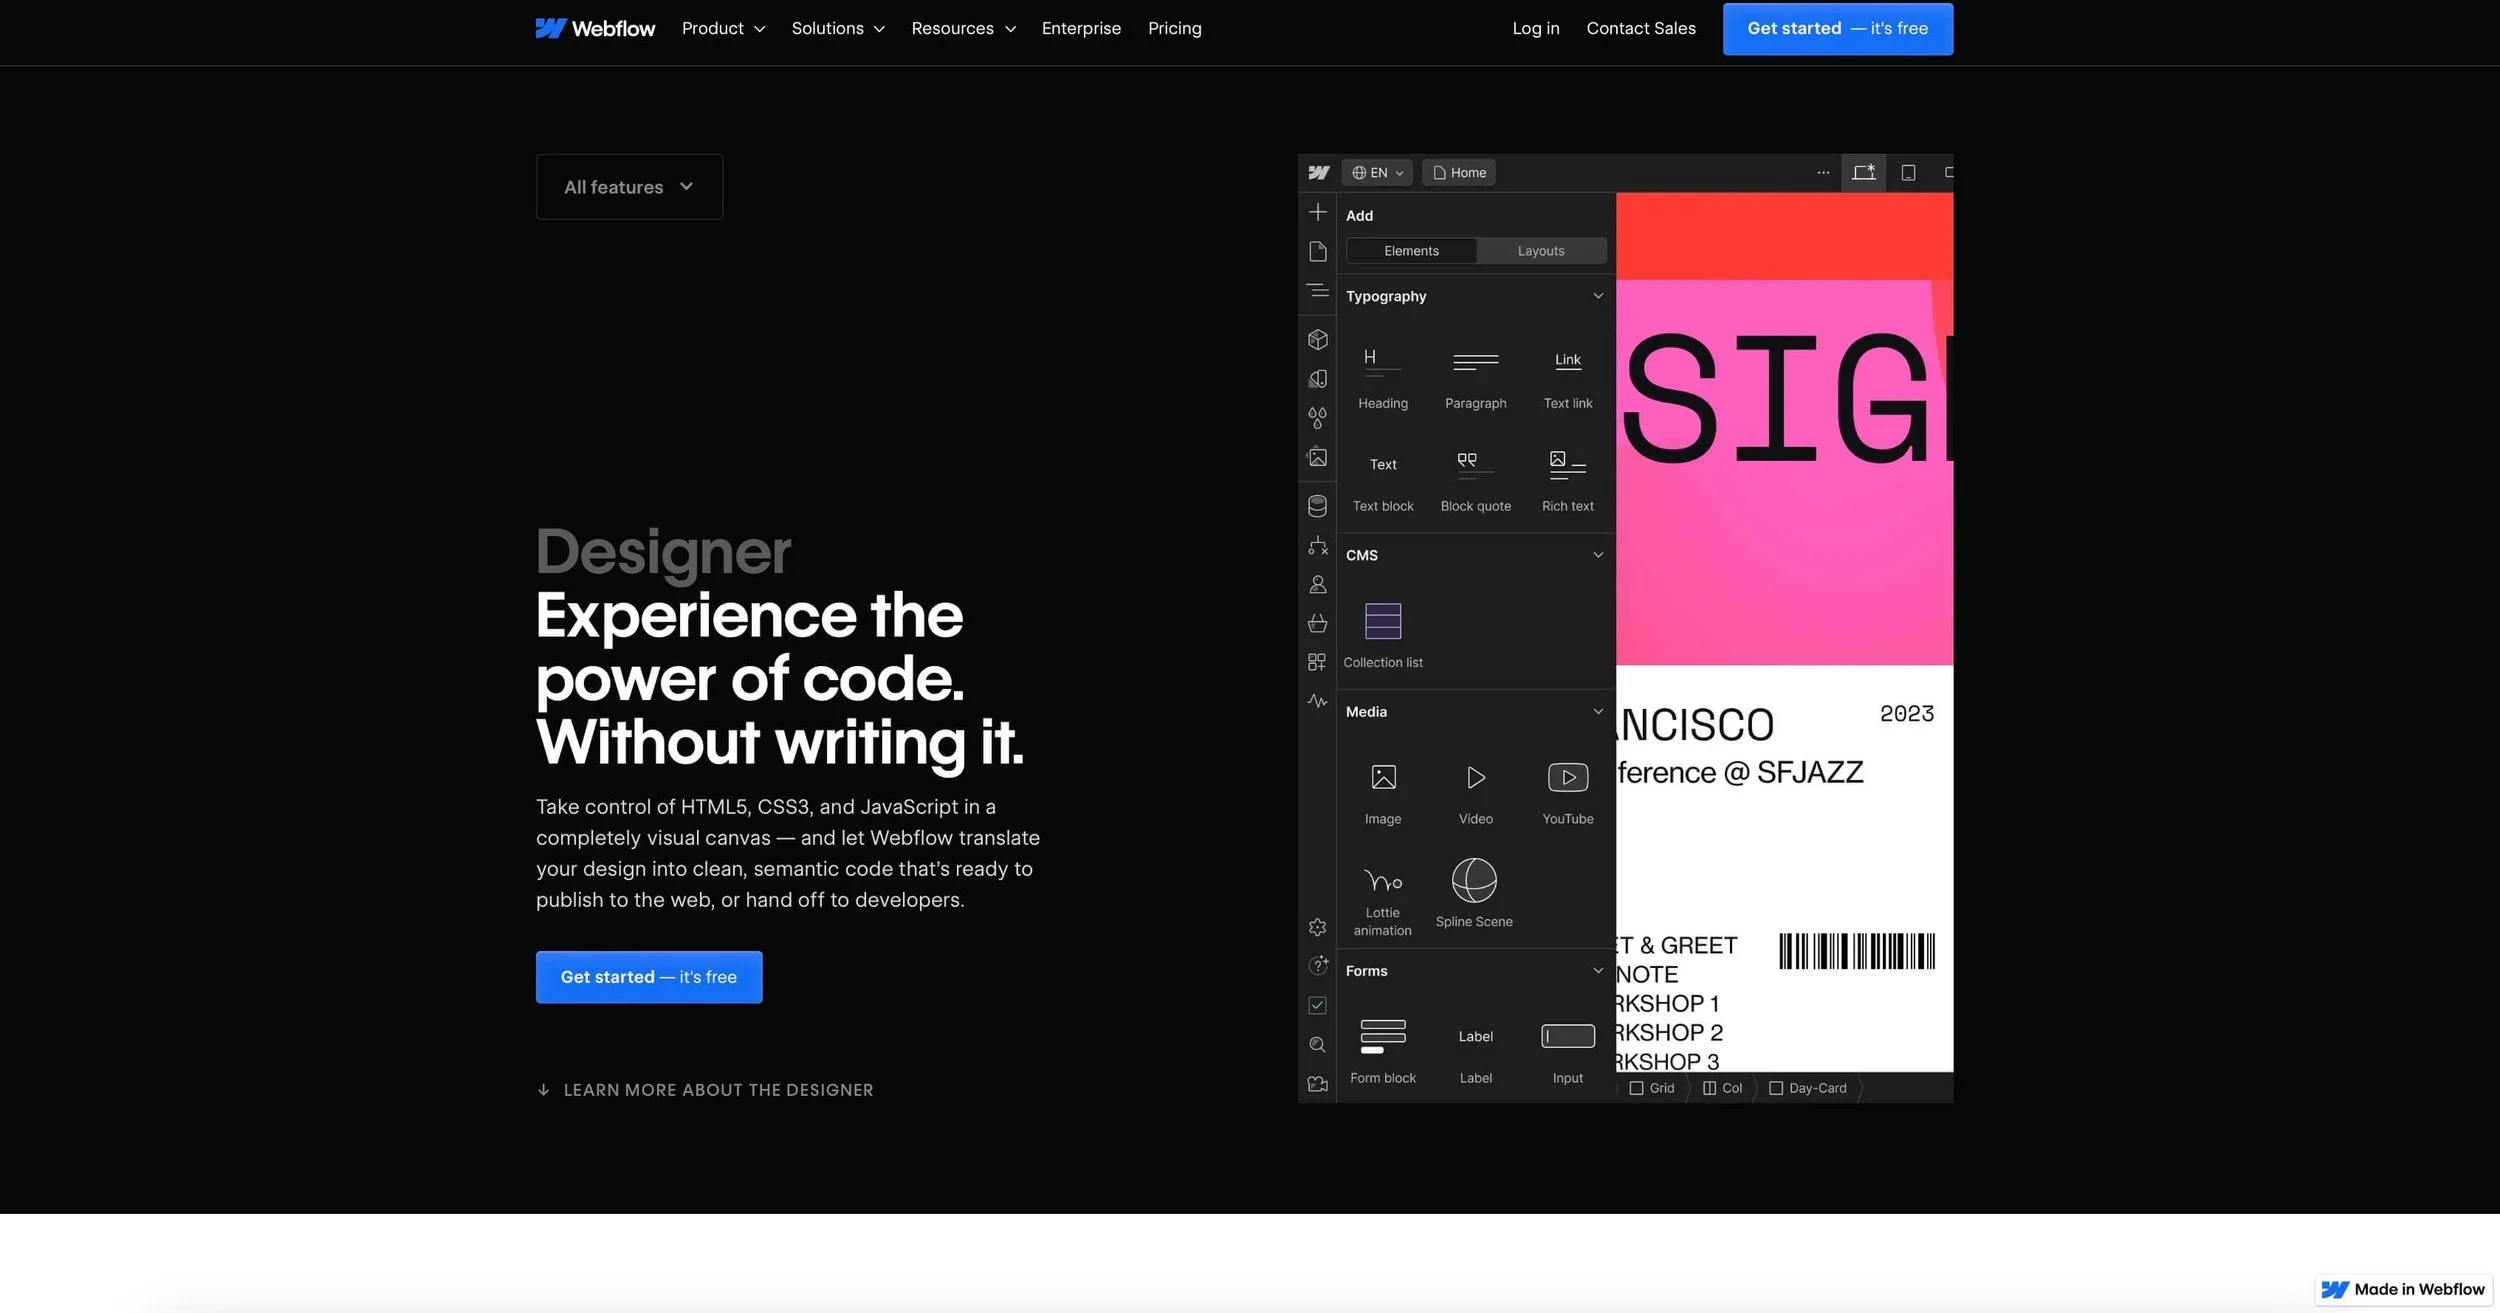Open the Product menu
This screenshot has height=1313, width=2500.
pyautogui.click(x=723, y=29)
